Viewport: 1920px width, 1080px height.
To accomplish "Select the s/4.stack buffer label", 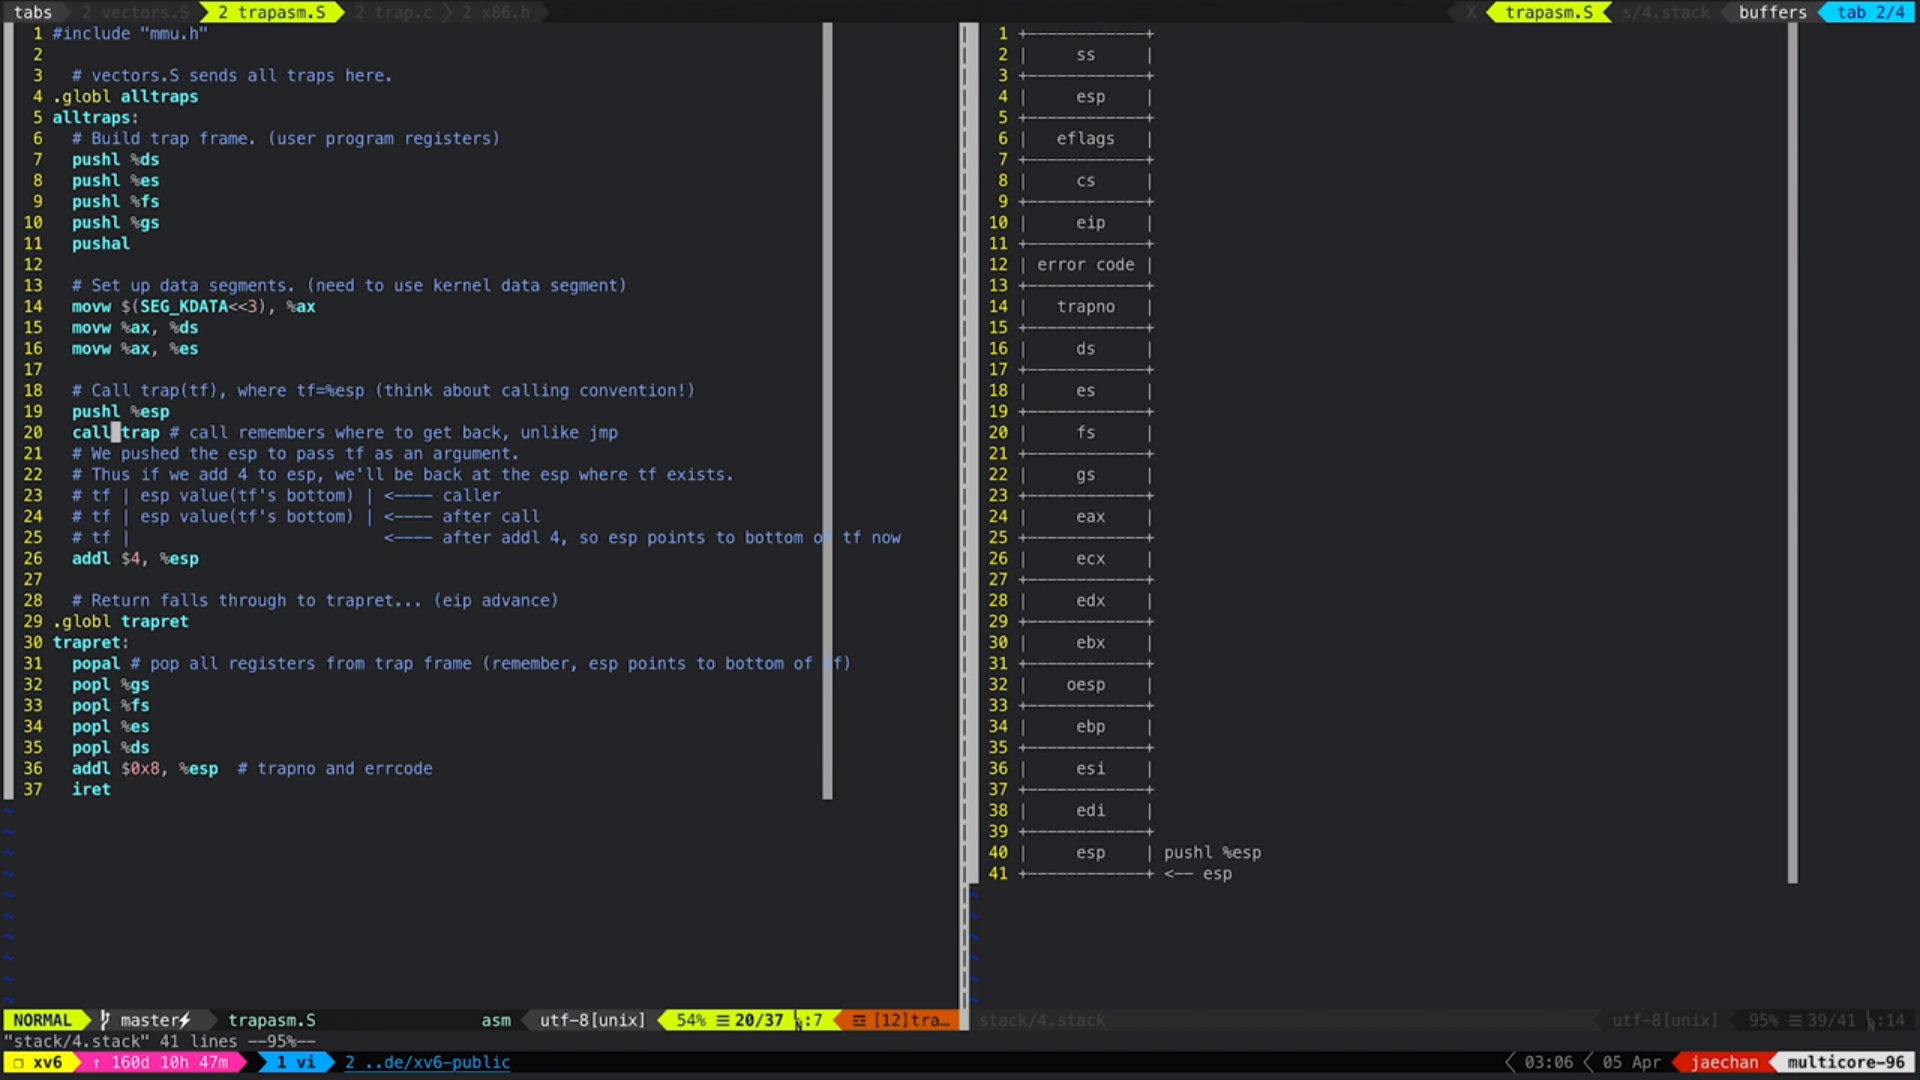I will (x=1666, y=12).
